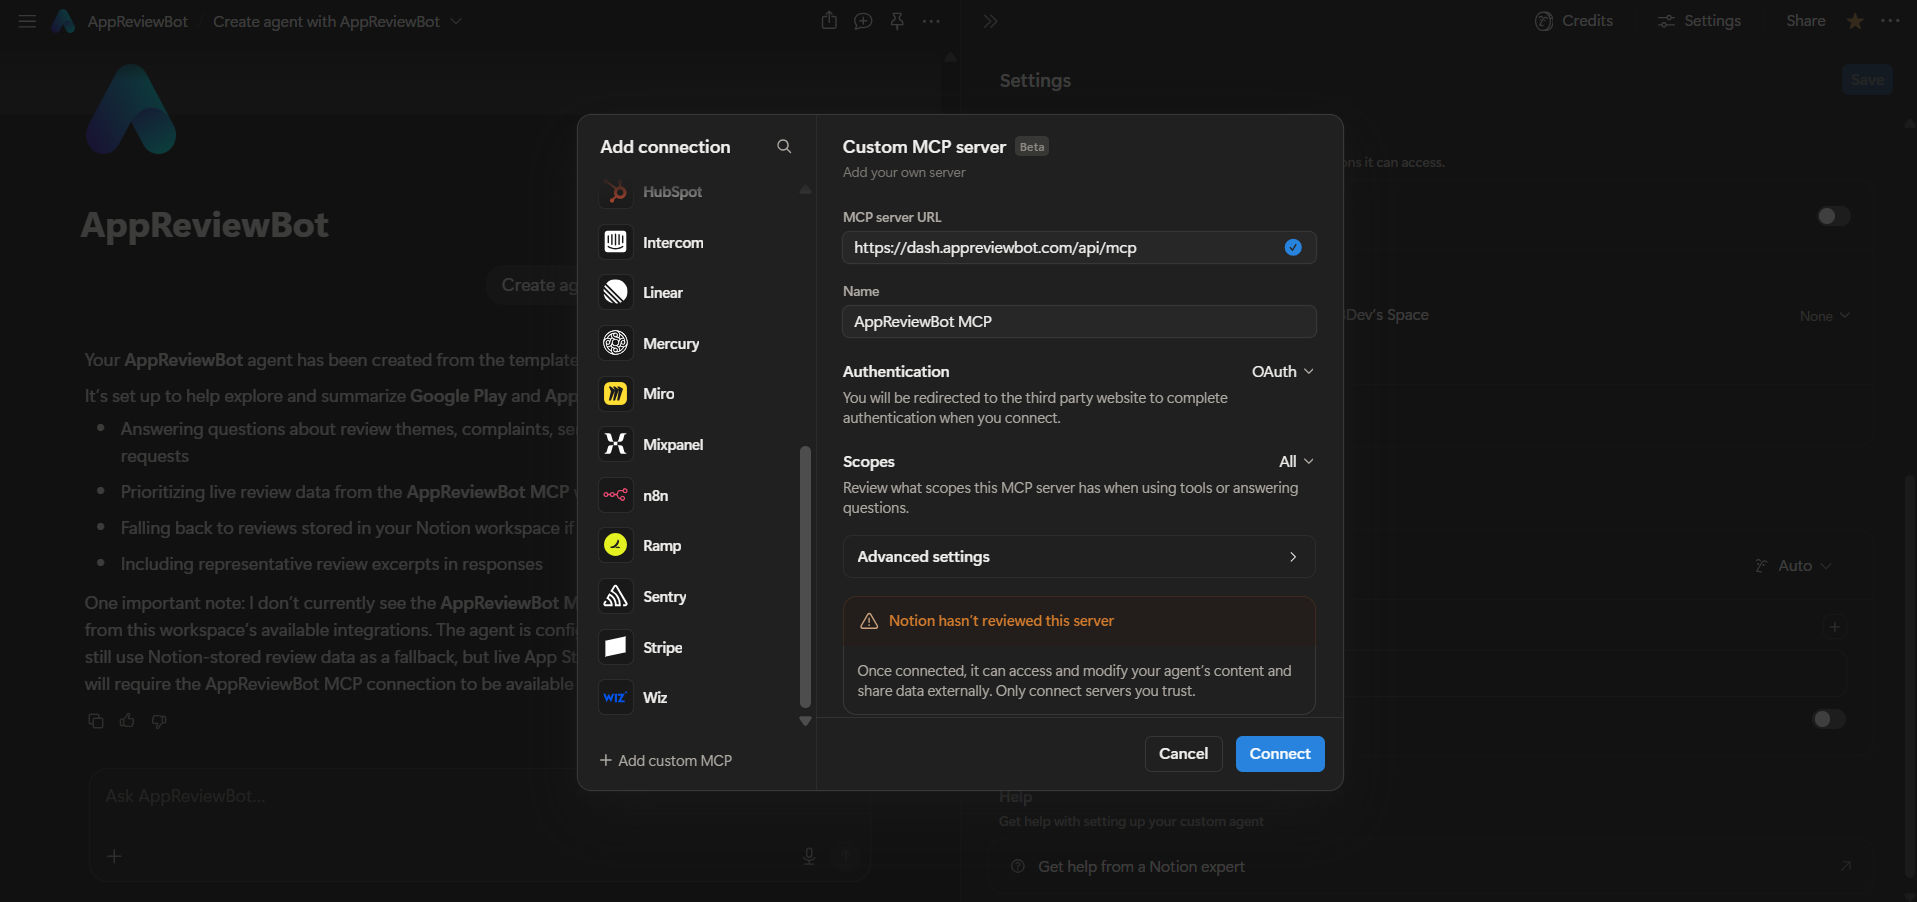Open the Authentication OAuth dropdown
Image resolution: width=1917 pixels, height=902 pixels.
point(1283,372)
